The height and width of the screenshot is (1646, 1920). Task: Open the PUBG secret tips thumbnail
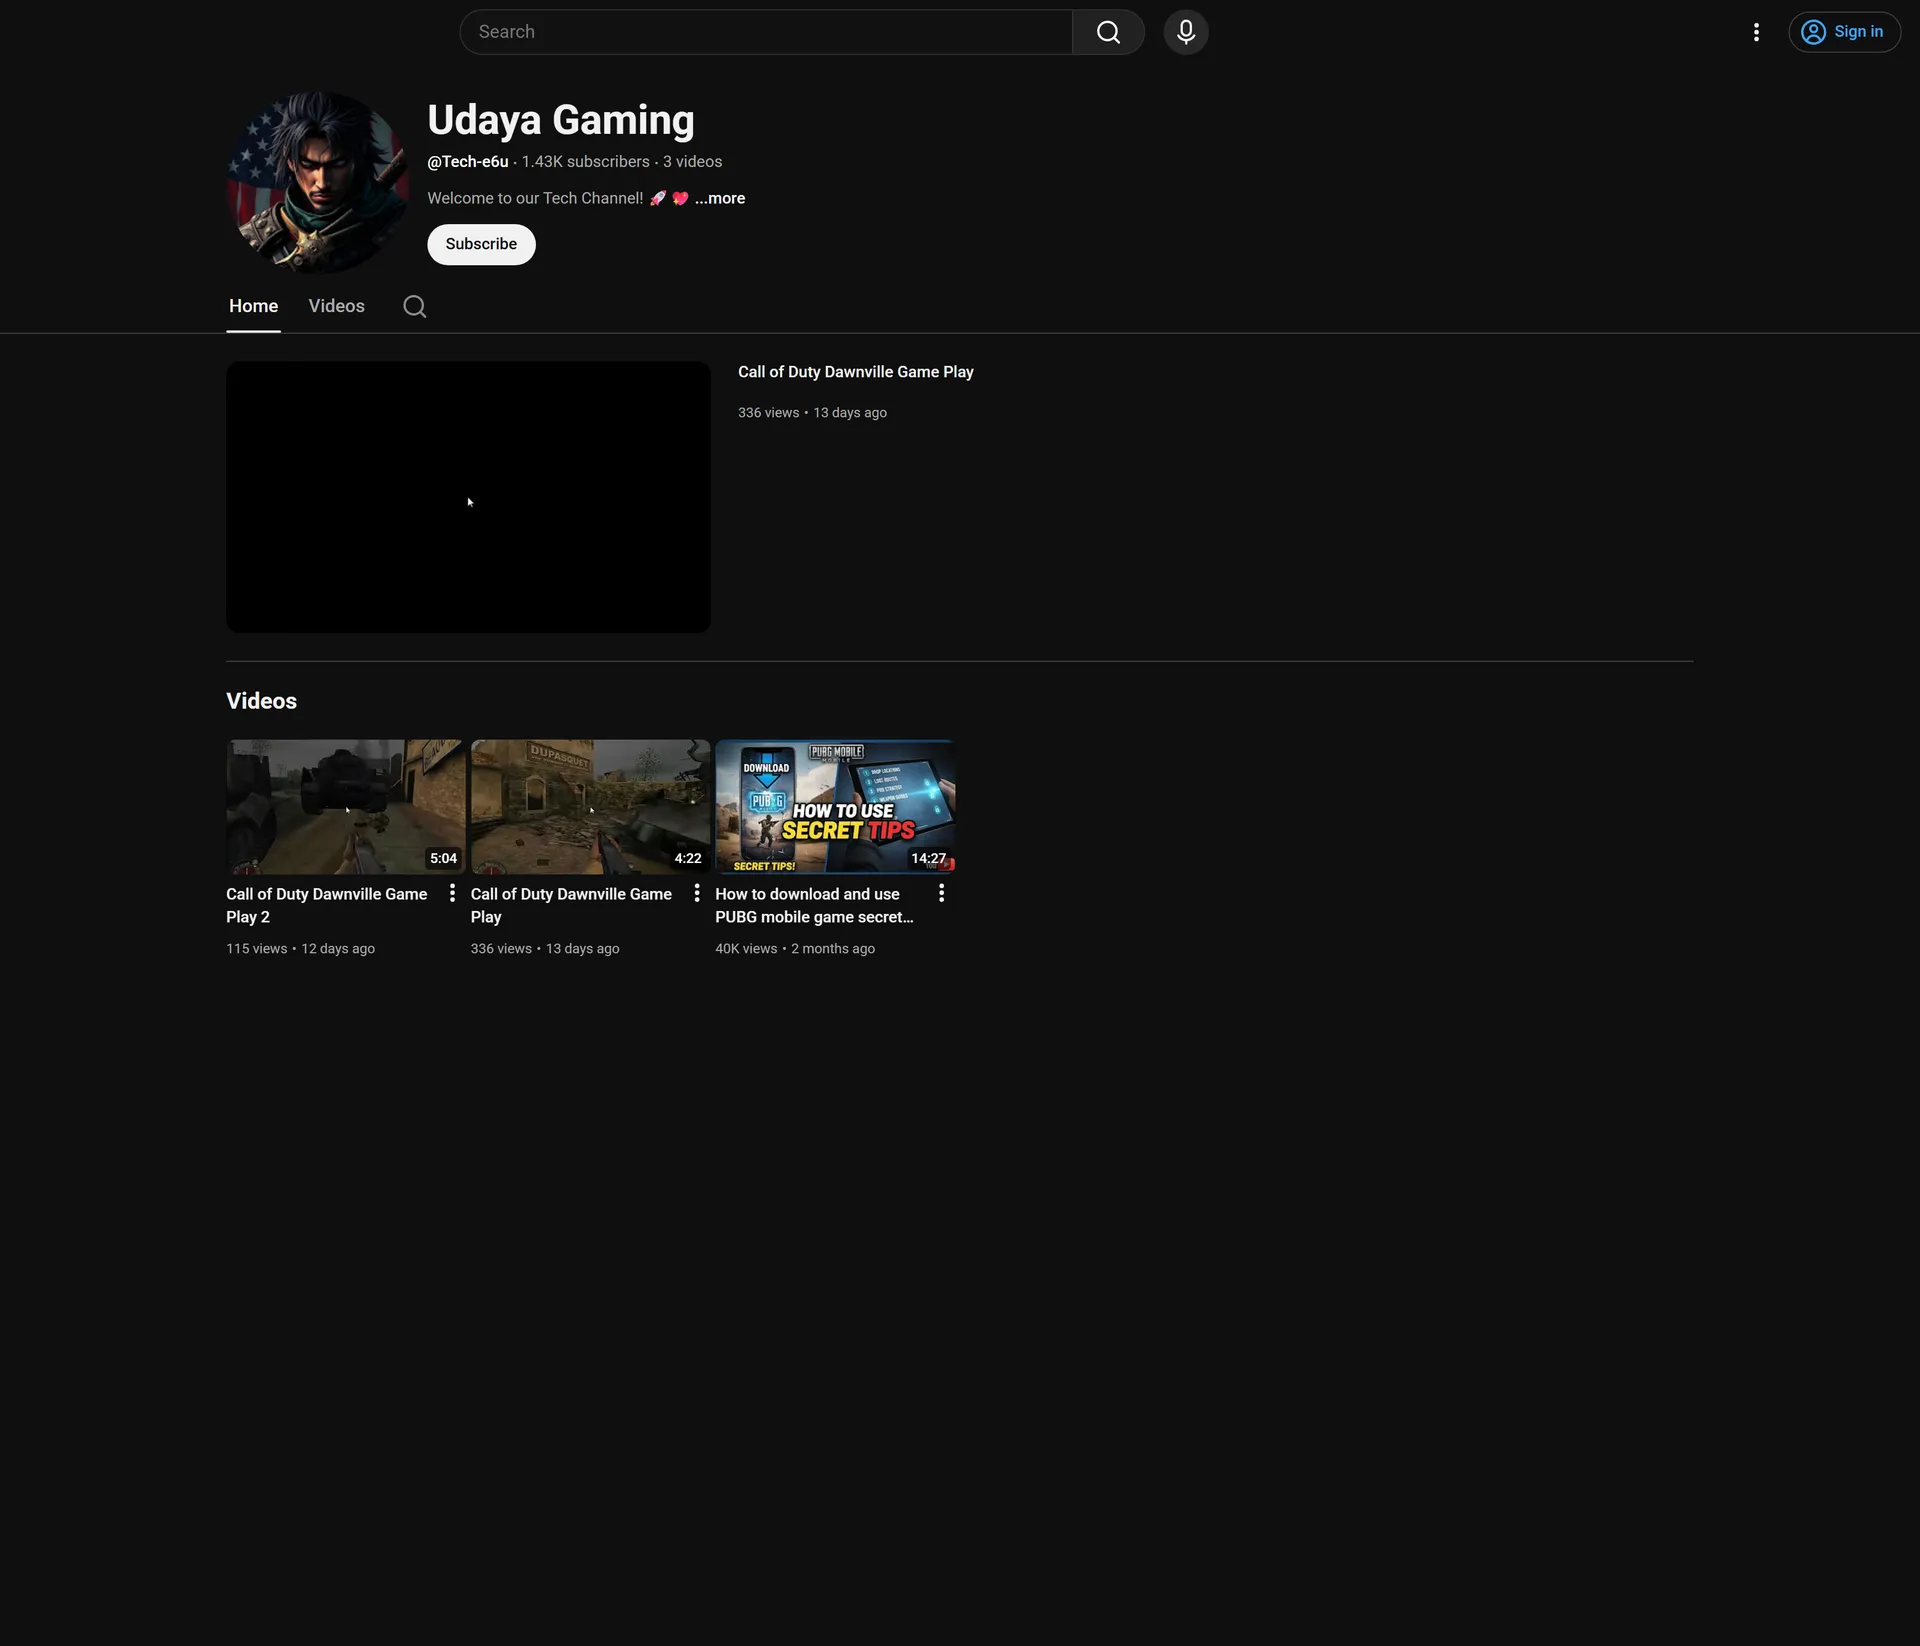(x=835, y=807)
